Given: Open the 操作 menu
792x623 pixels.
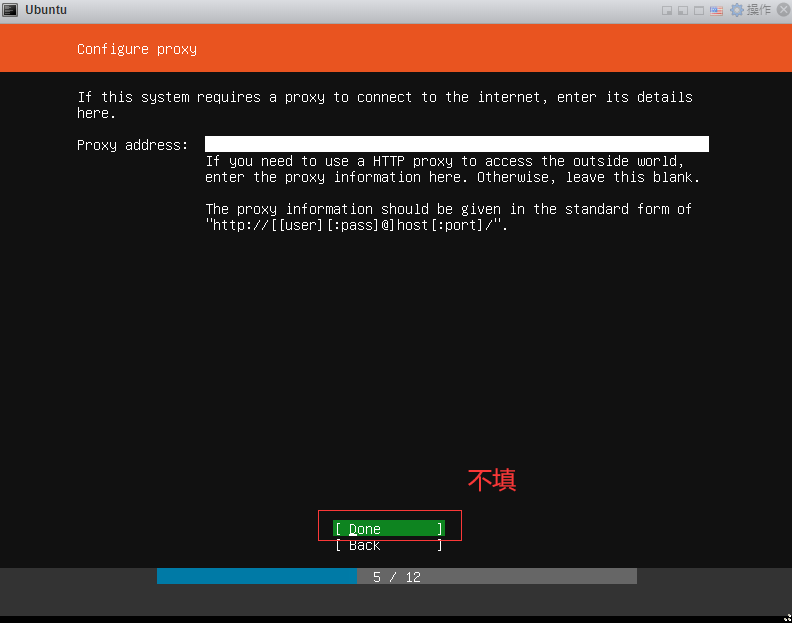Looking at the screenshot, I should (759, 10).
